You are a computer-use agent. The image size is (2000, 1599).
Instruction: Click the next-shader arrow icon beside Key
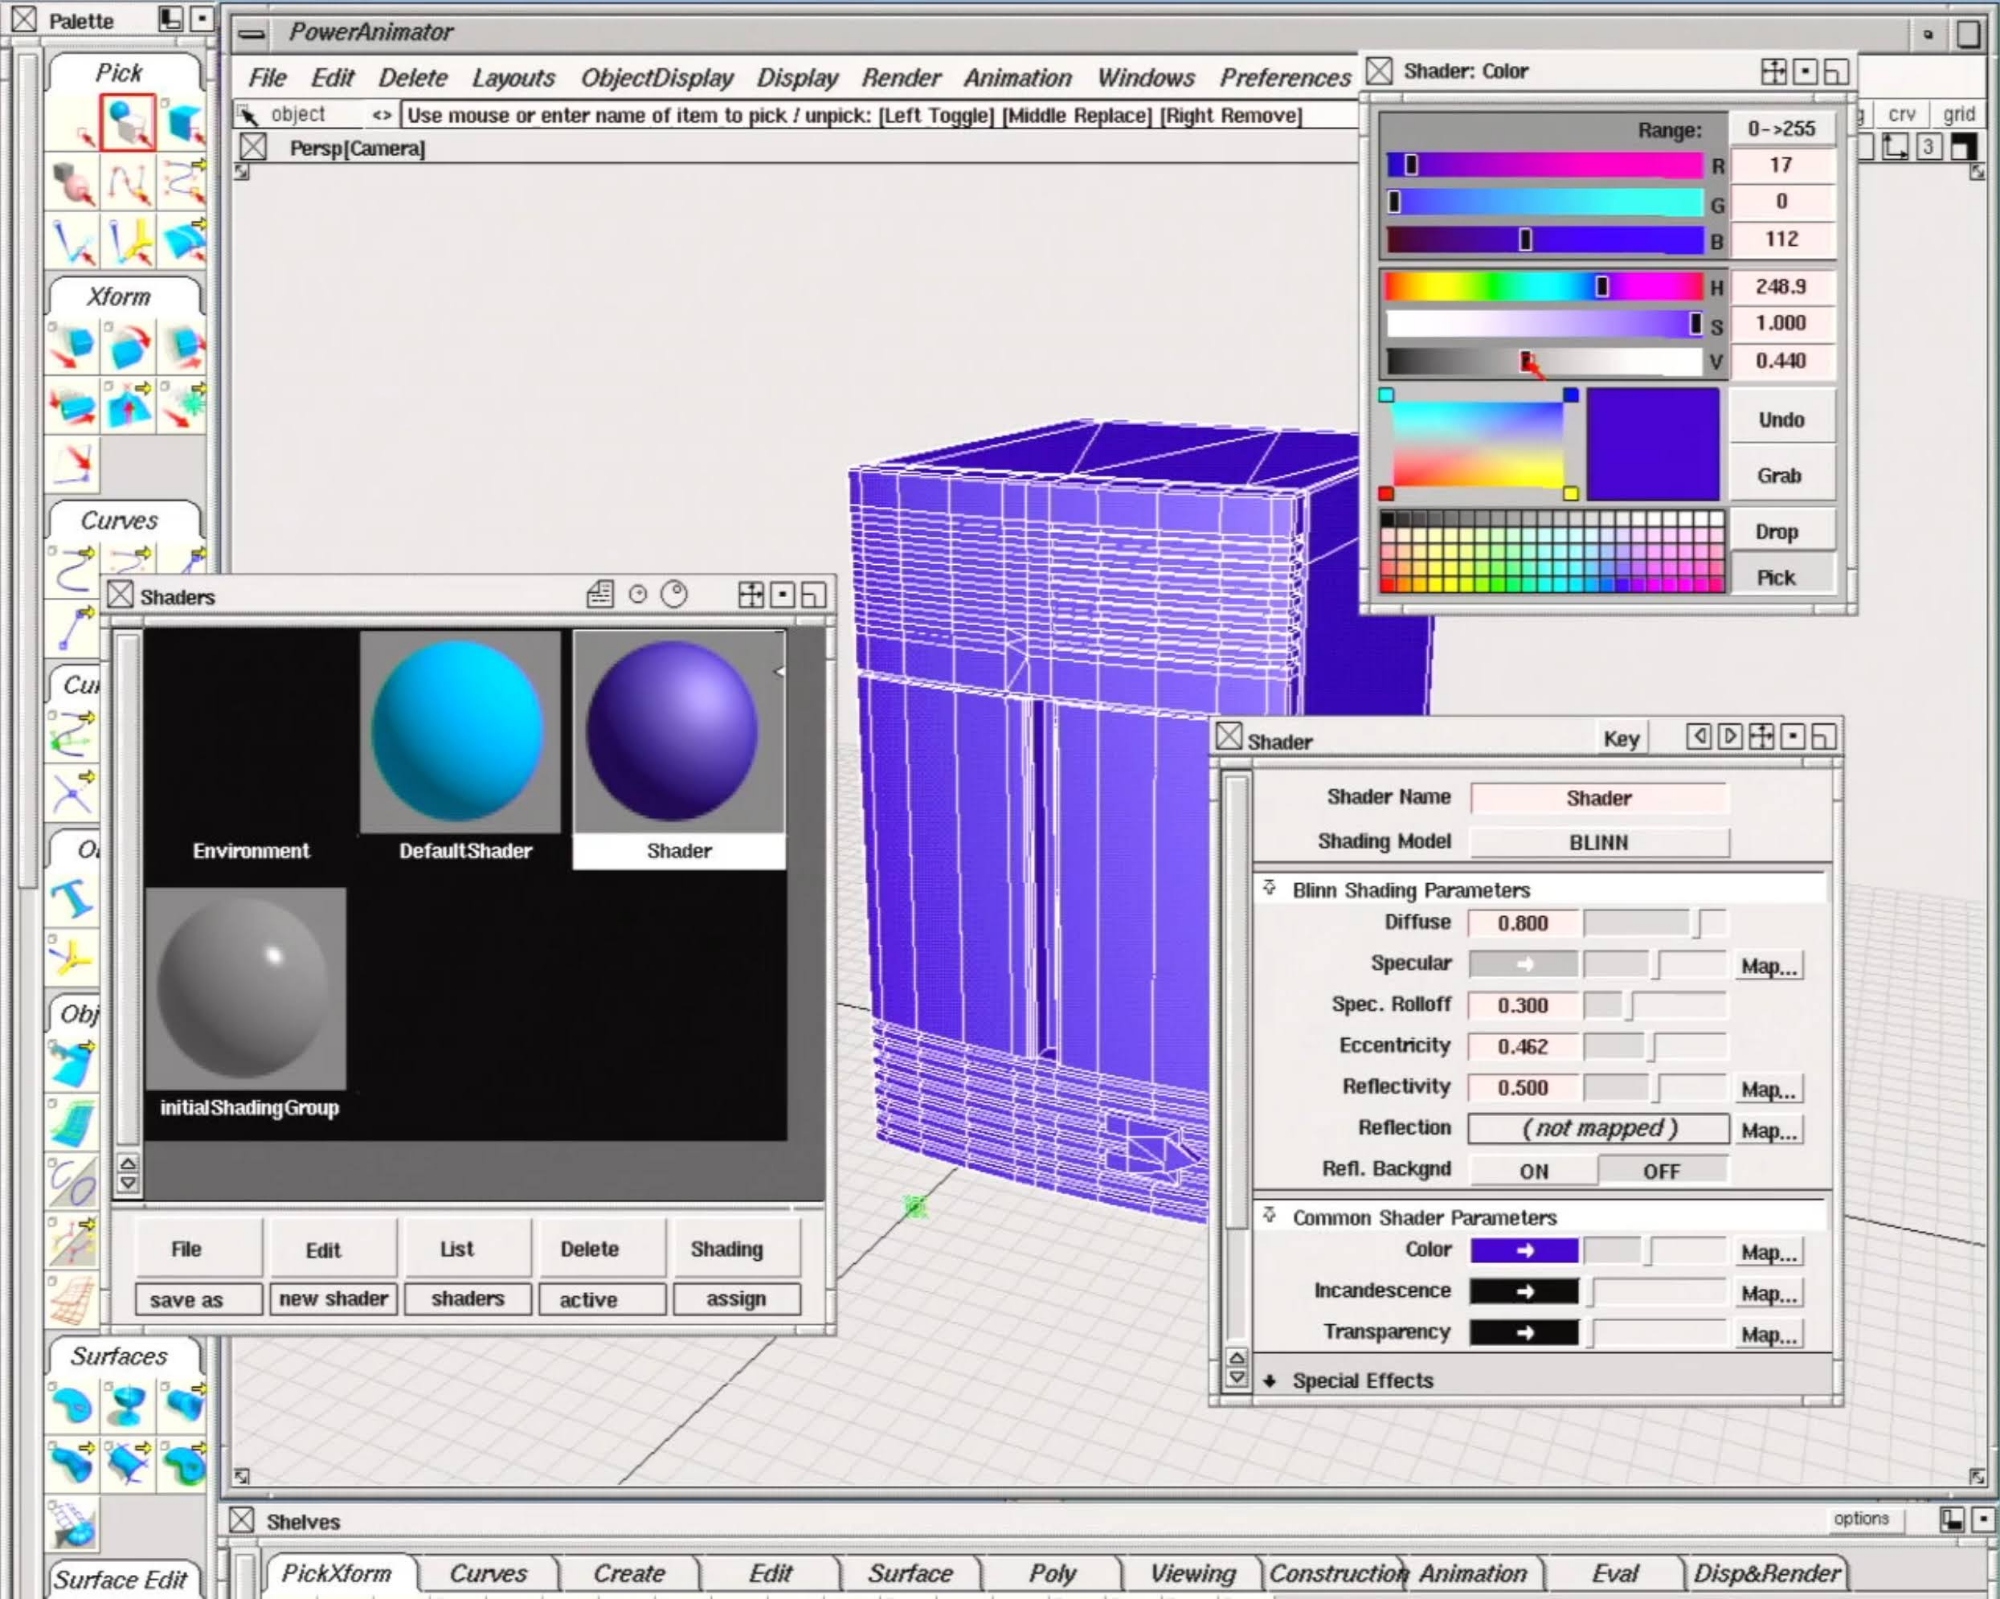pos(1729,738)
